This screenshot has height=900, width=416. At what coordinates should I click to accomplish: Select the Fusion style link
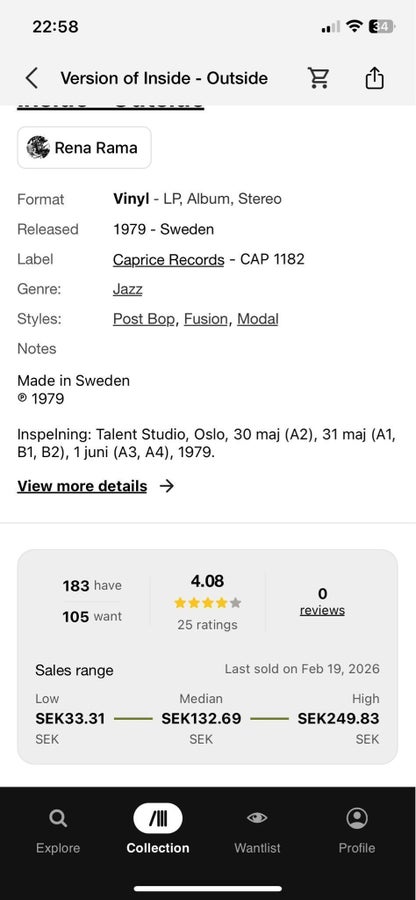tap(206, 319)
